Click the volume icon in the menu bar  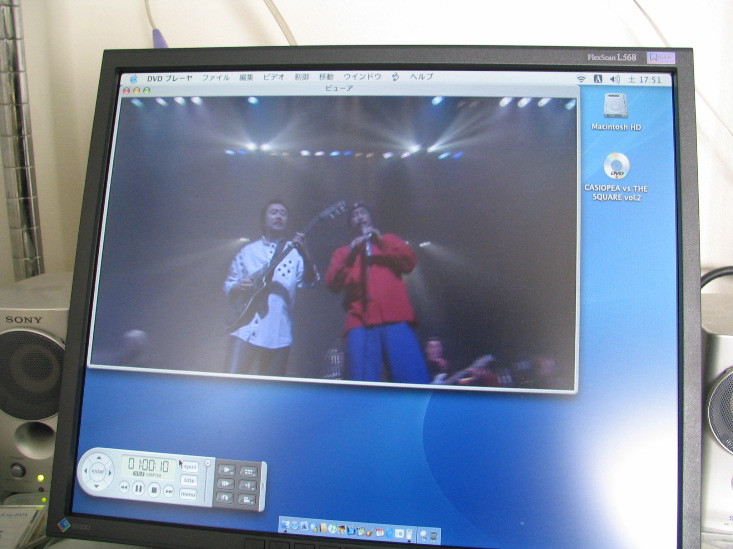coord(615,79)
